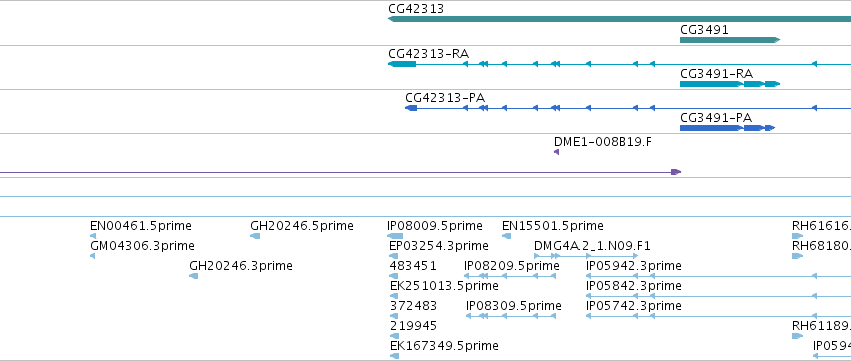Screen dimensions: 851x361
Task: Click the purple arrowhead ending the long feature
Action: coord(676,172)
